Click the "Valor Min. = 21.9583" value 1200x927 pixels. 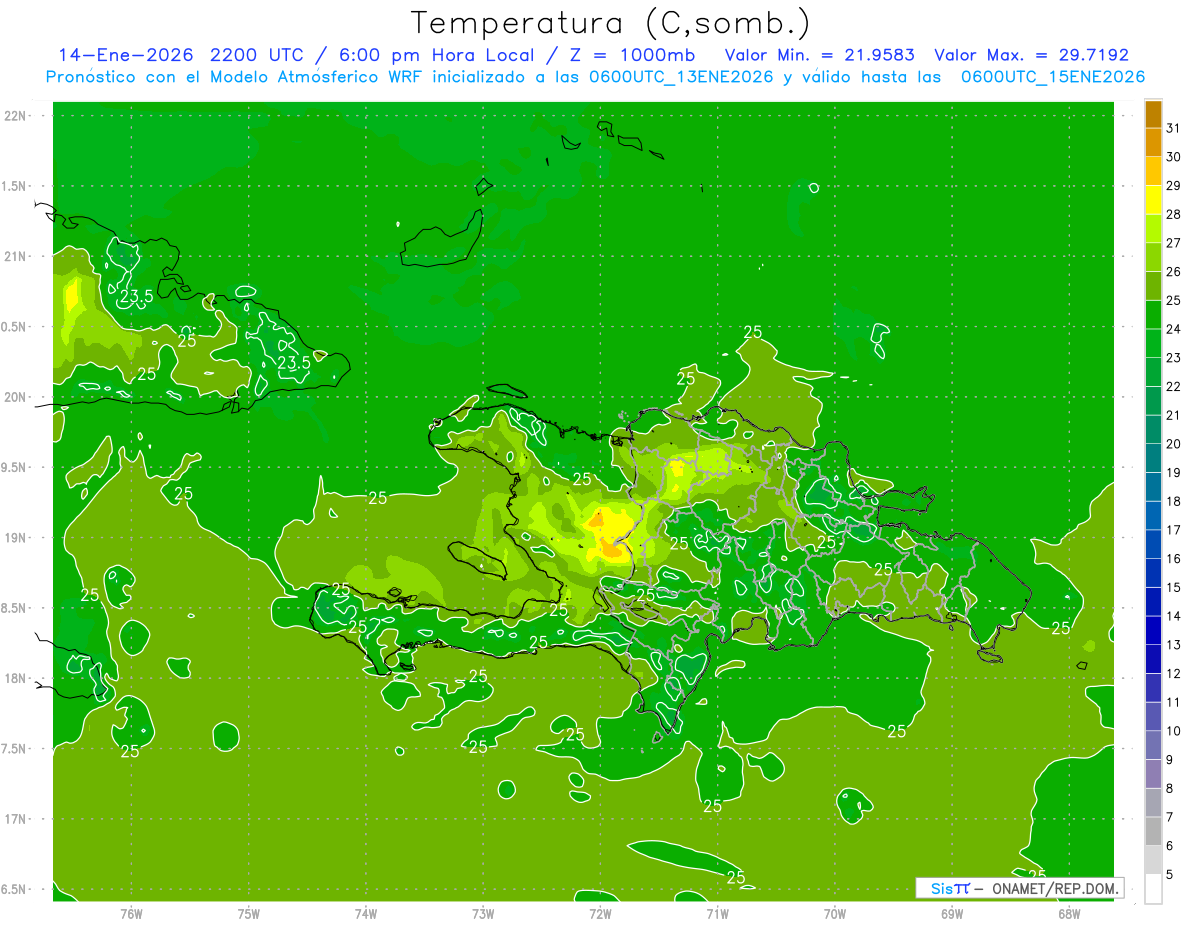(x=820, y=55)
